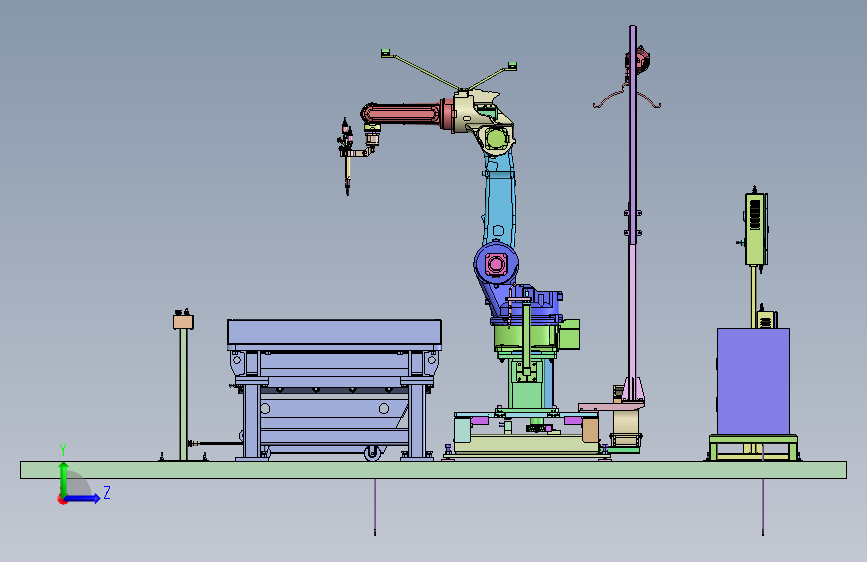Click the blue Z axis arrow of triad

click(x=83, y=498)
